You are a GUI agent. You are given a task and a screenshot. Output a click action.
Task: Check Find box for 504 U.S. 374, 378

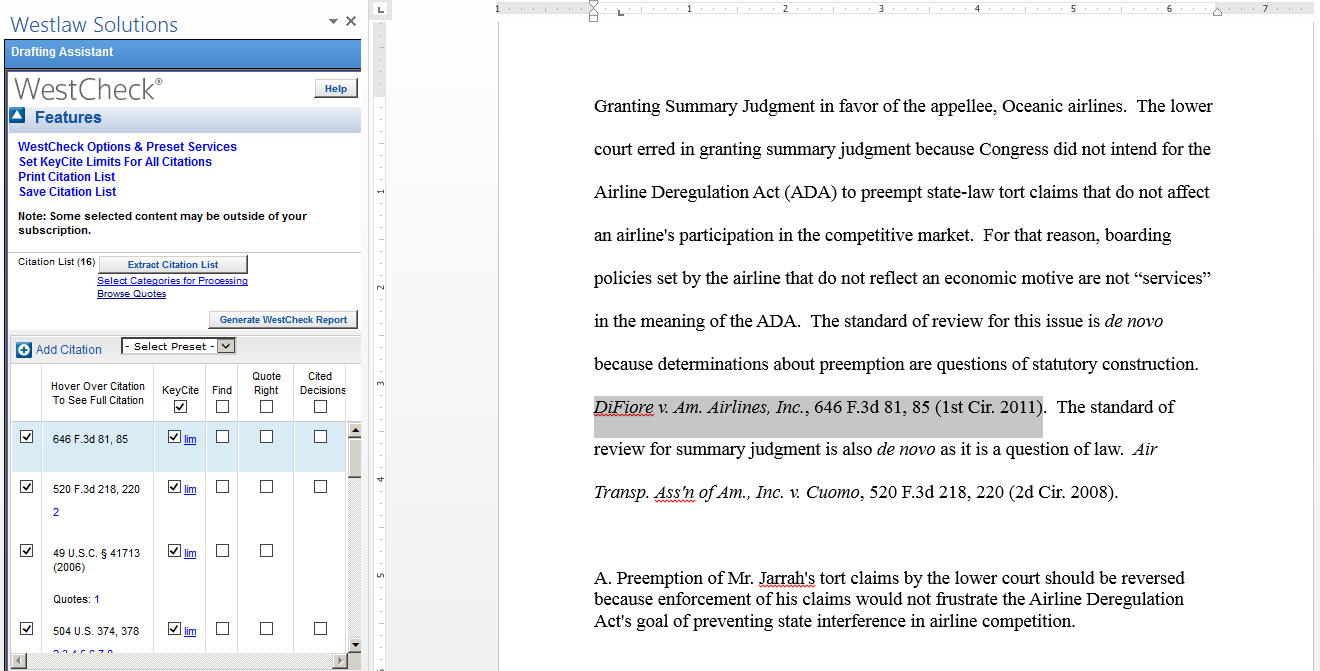[222, 628]
